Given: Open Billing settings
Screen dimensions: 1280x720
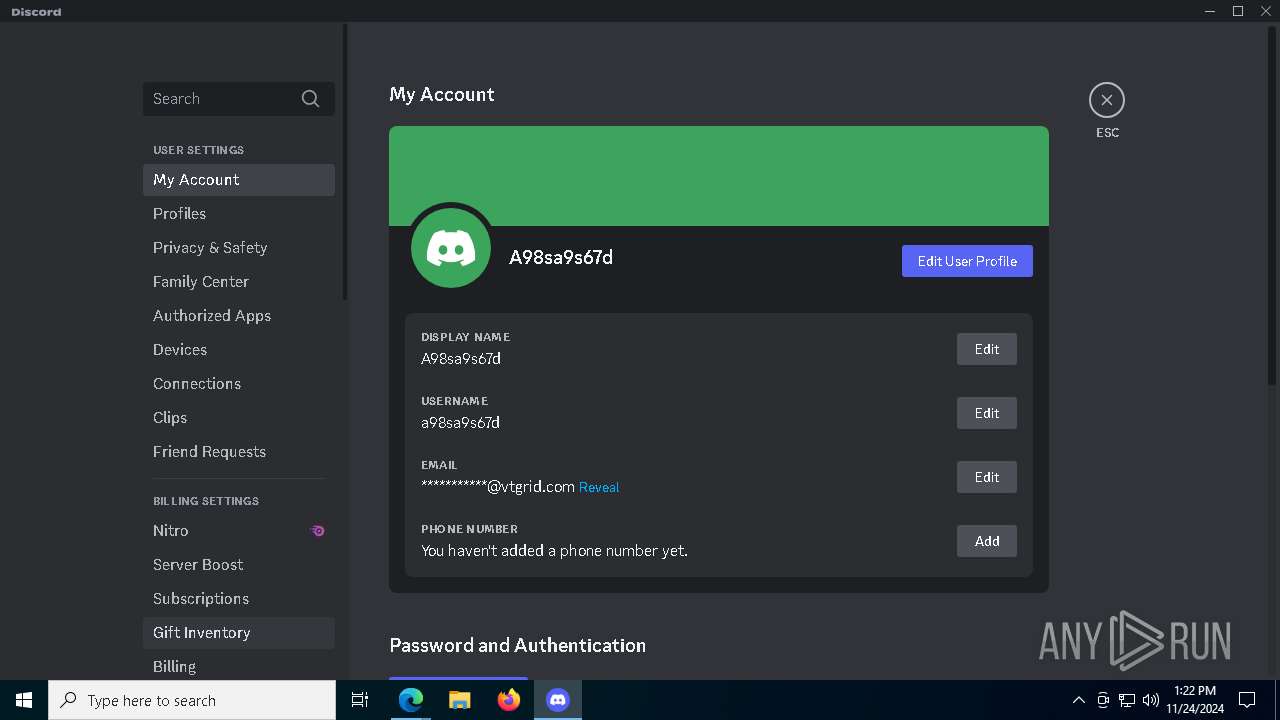Looking at the screenshot, I should [239, 666].
